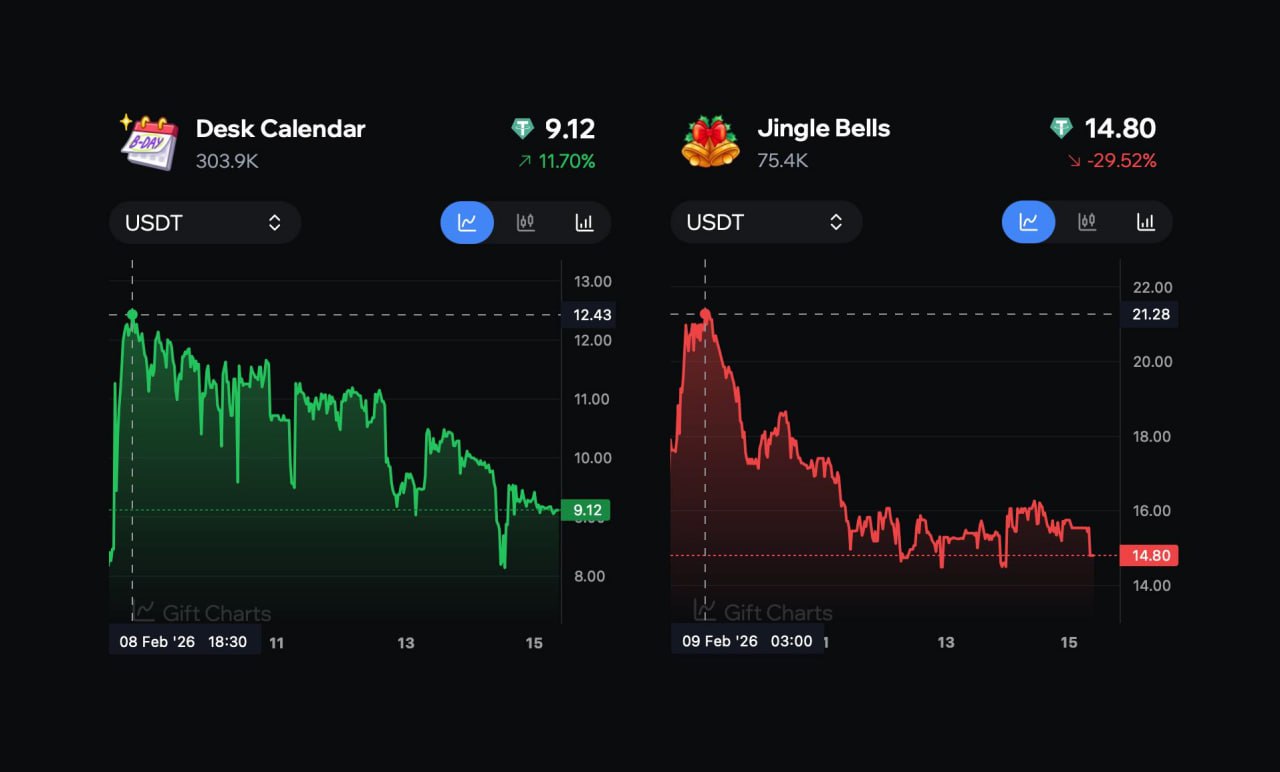
Task: Open Desk Calendar USDT currency dropdown
Action: coord(204,223)
